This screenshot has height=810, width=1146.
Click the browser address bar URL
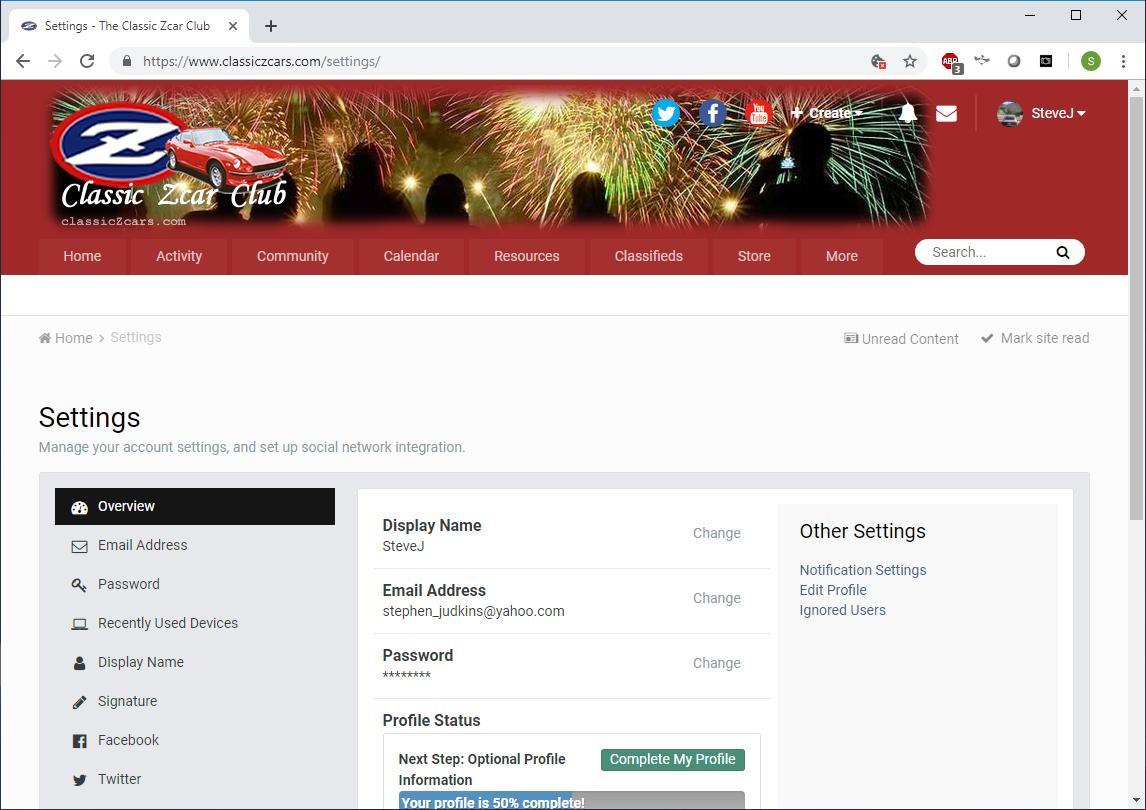click(x=261, y=61)
